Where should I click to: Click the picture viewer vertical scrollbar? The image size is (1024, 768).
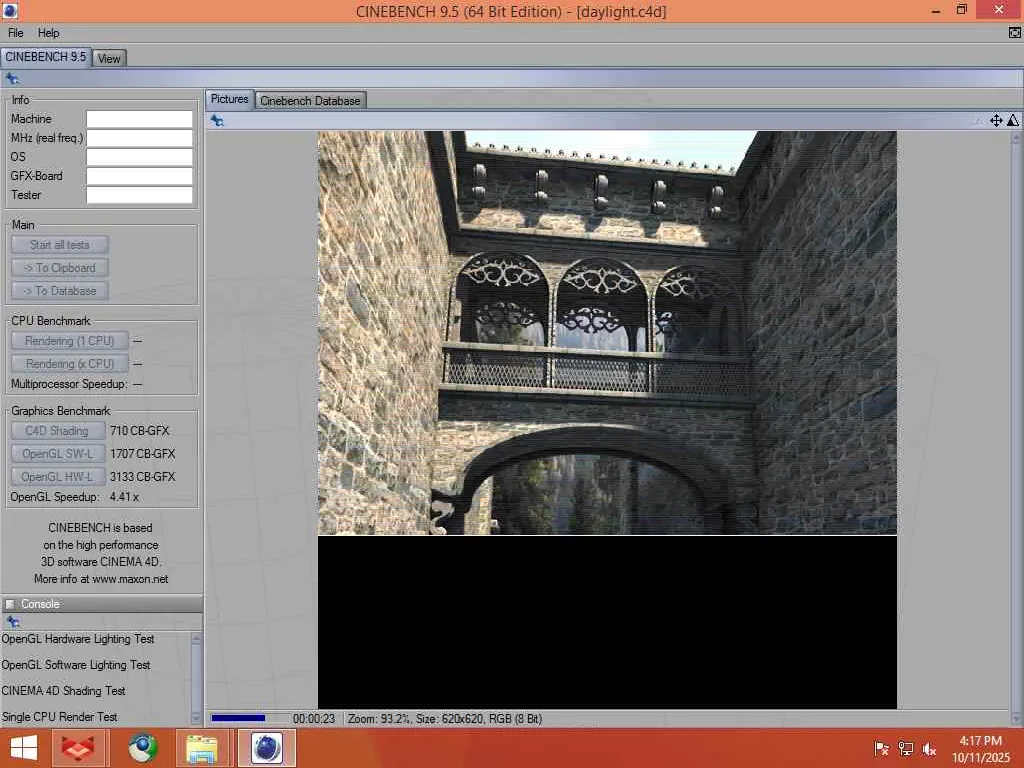(1016, 428)
